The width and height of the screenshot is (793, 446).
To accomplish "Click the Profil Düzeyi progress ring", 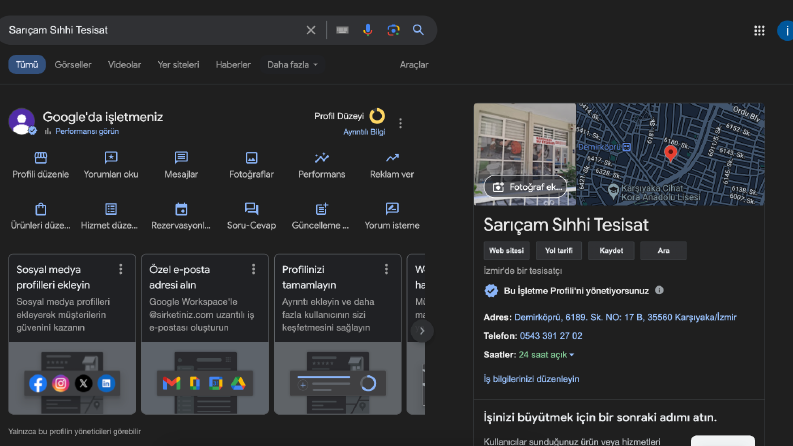I will [x=377, y=116].
